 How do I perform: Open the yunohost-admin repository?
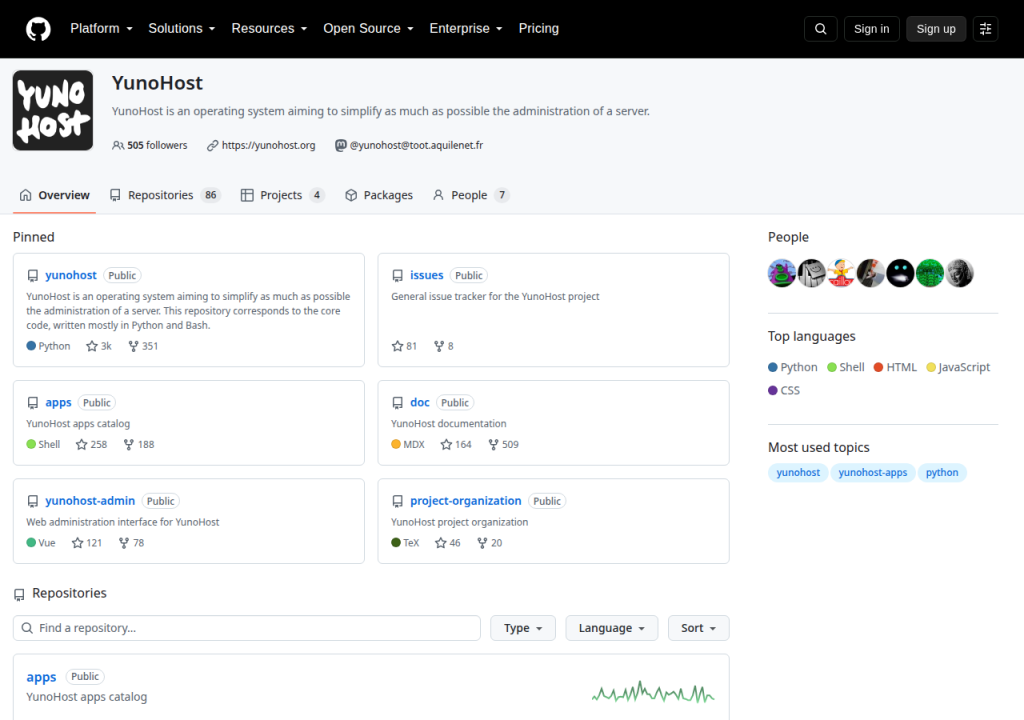point(90,500)
